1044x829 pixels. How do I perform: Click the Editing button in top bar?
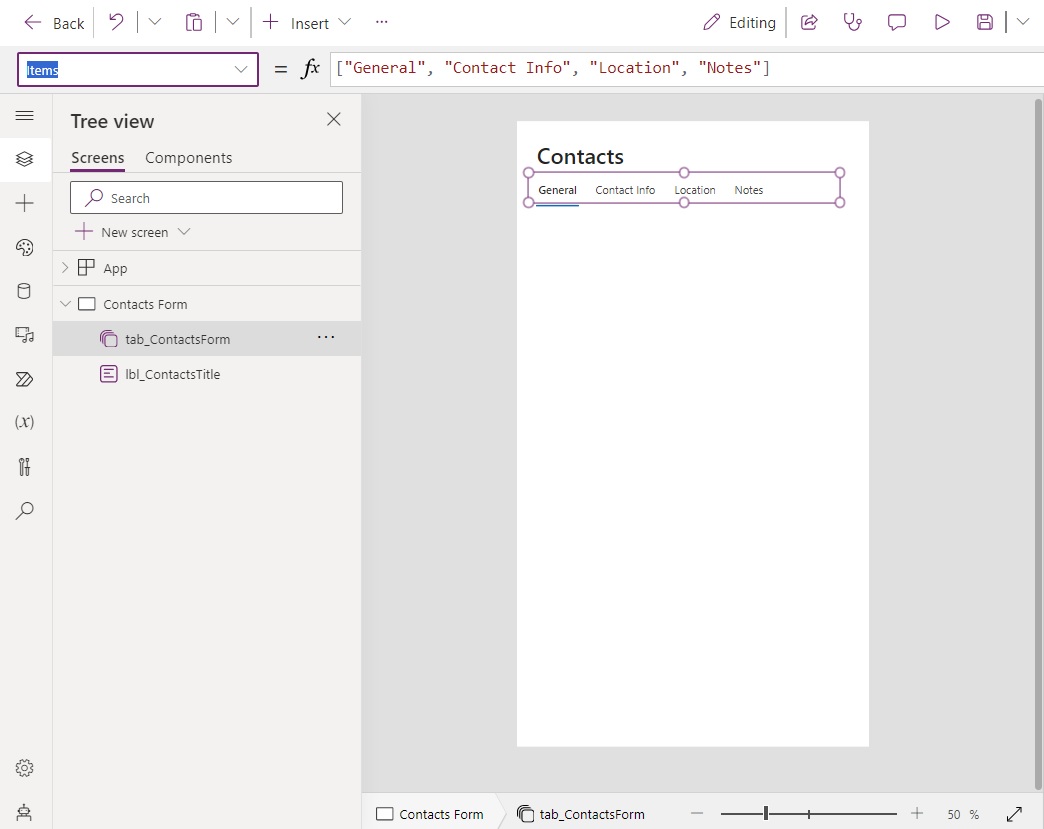pos(739,22)
